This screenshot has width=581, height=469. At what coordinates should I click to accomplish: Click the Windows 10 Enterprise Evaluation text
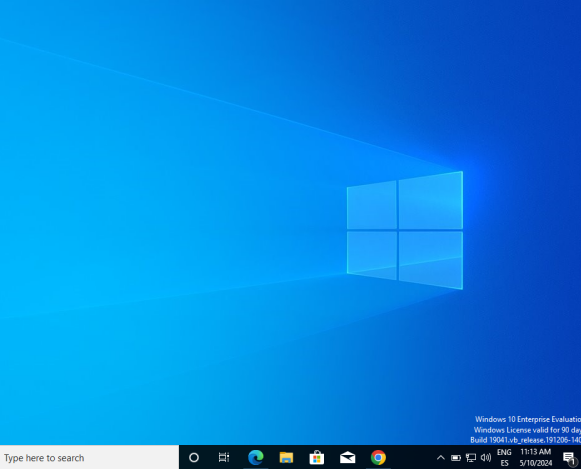pyautogui.click(x=528, y=419)
